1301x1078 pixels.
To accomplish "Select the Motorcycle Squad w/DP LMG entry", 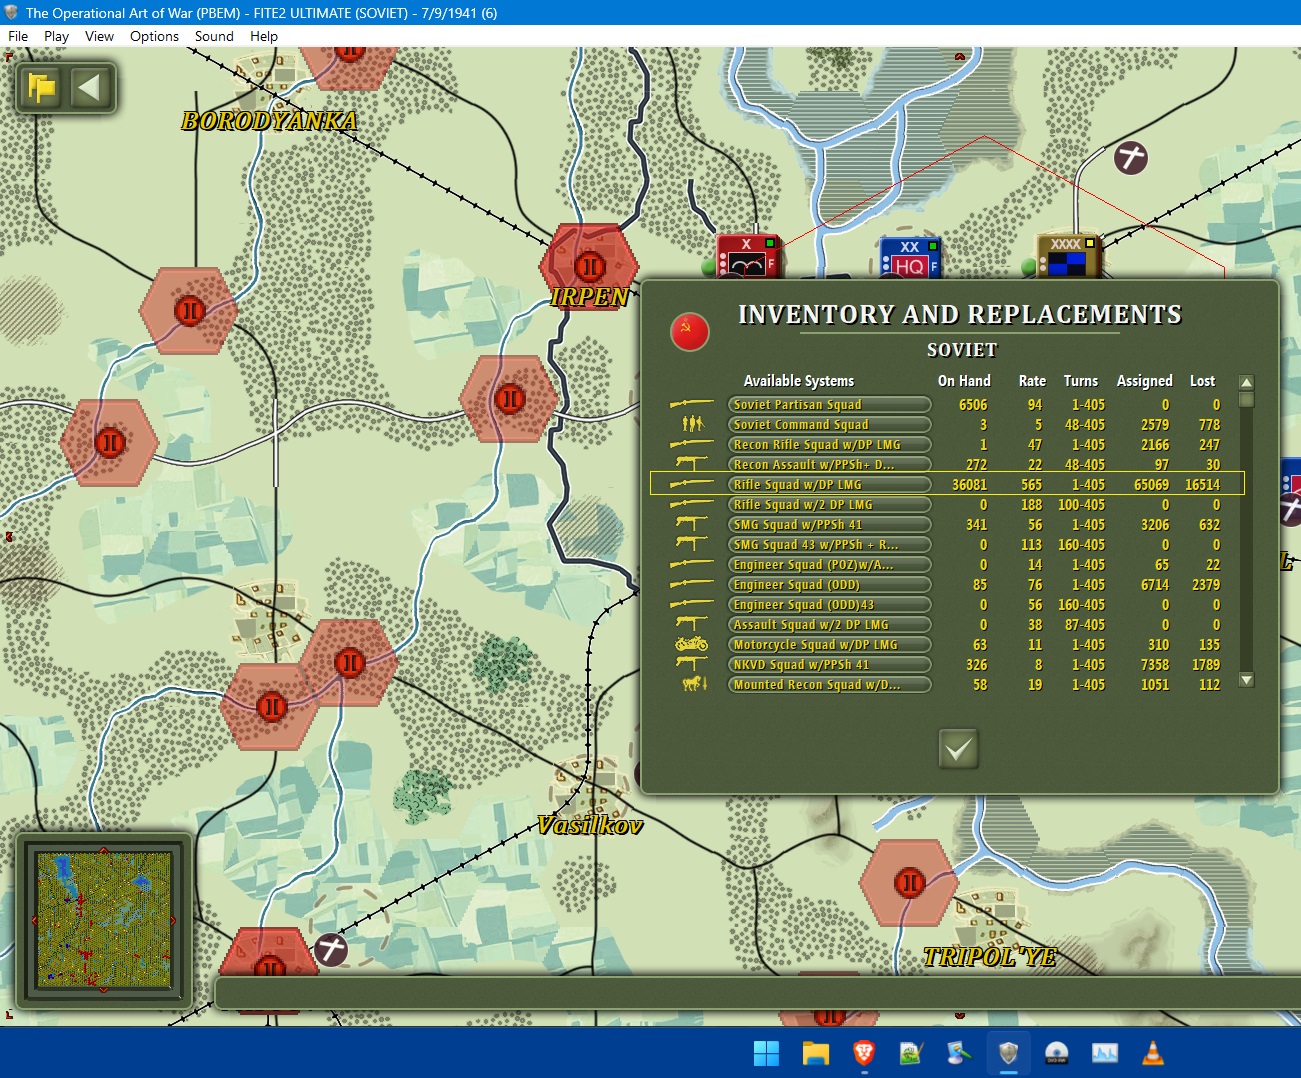I will pos(830,644).
